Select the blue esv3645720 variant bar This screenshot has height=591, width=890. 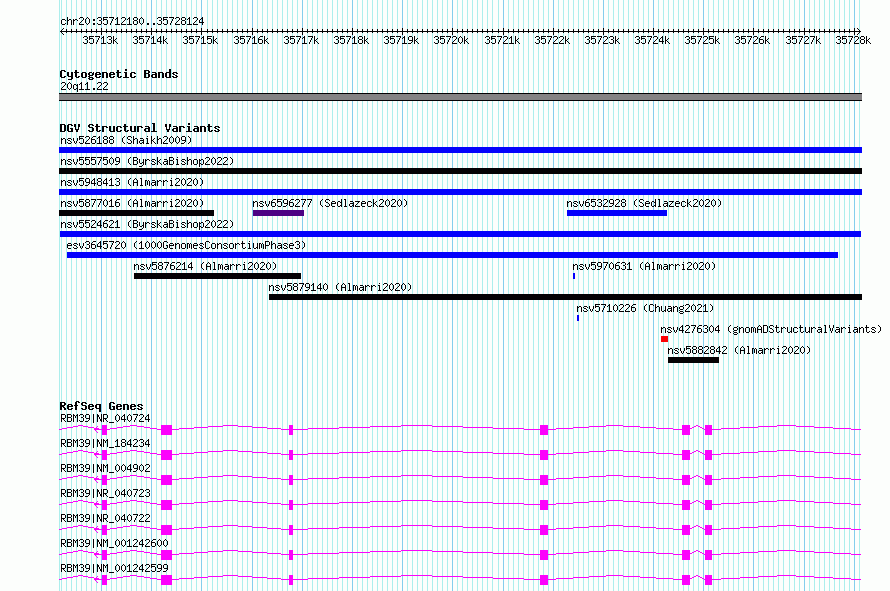click(452, 255)
